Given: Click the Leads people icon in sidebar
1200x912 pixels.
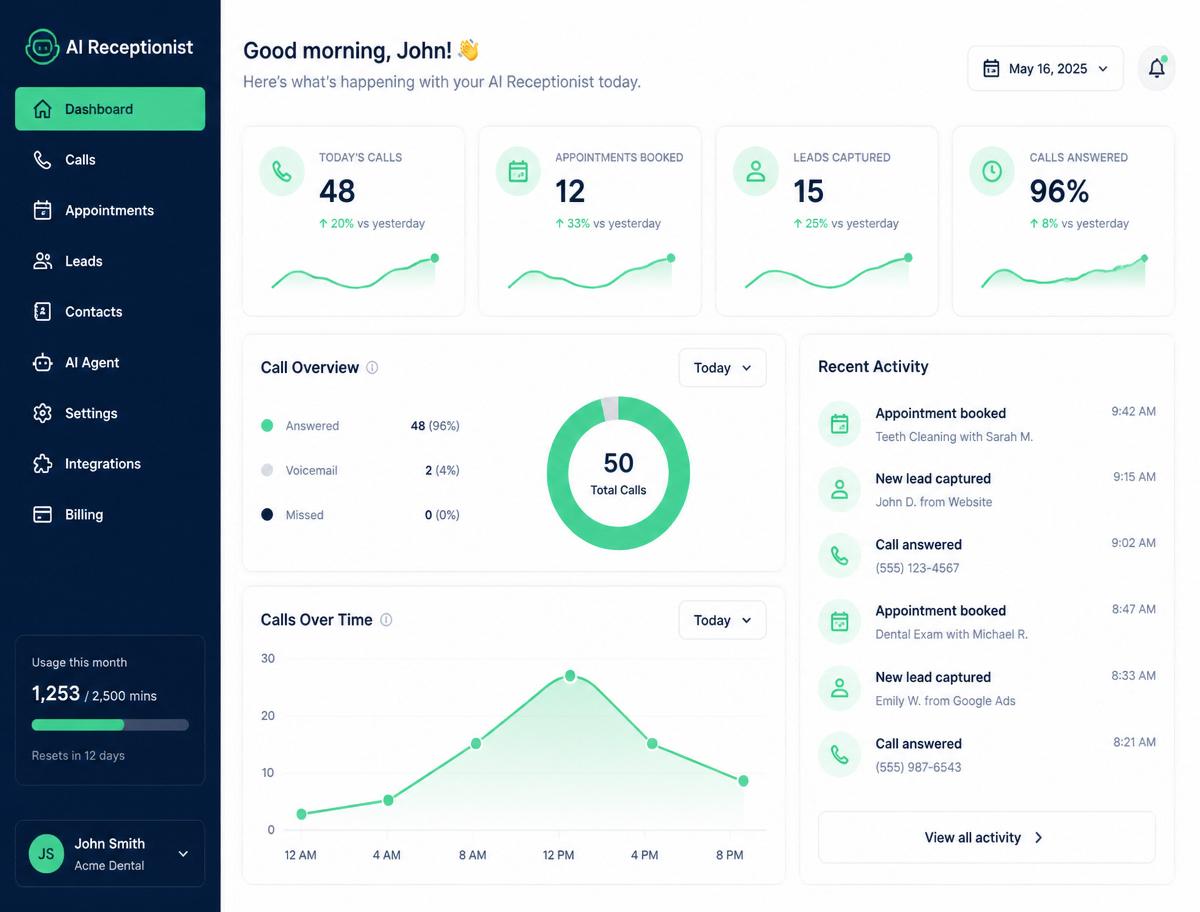Looking at the screenshot, I should coord(42,261).
